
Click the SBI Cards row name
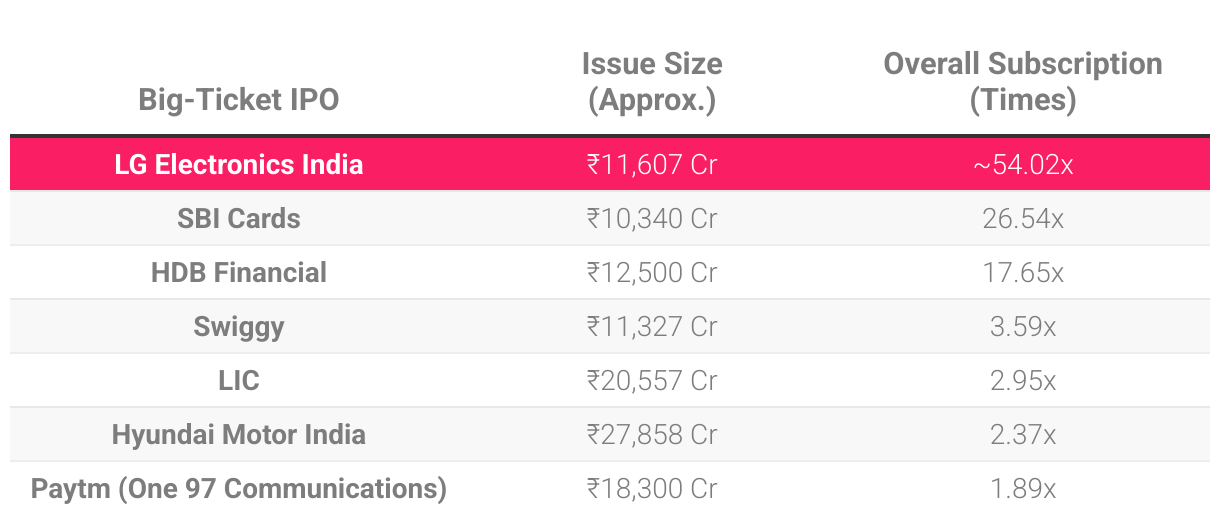pos(238,218)
